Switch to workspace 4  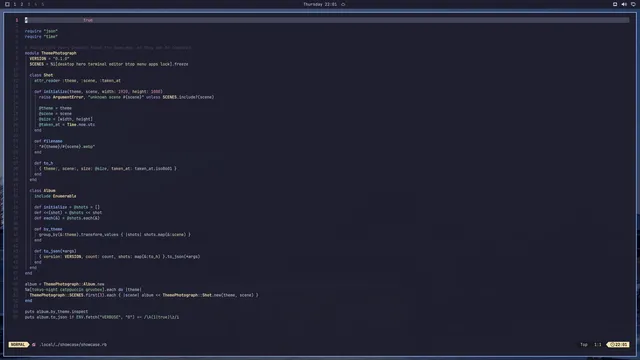pos(36,4)
